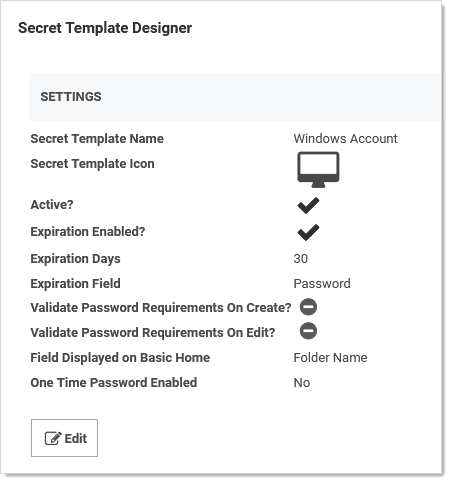Screen dimensions: 450x482
Task: Click the Active checkmark icon
Action: tap(308, 205)
